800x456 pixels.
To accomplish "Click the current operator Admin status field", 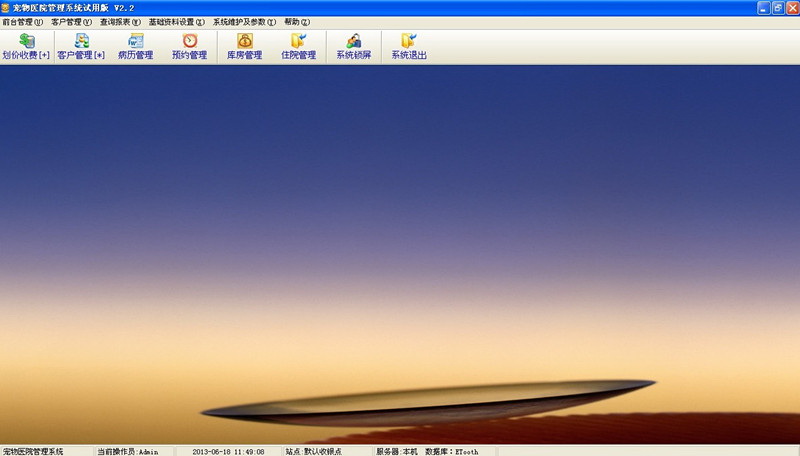I will point(127,451).
